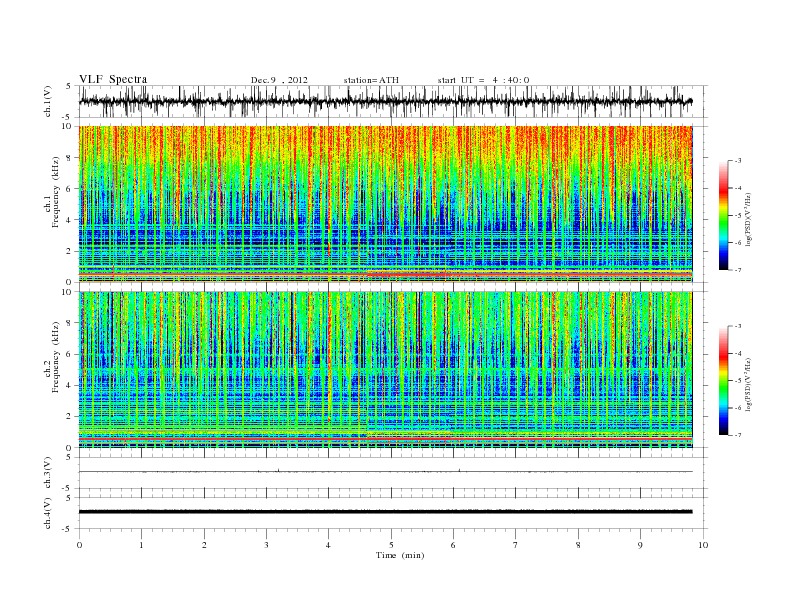Screen dimensions: 792x612
Task: Click the "4" kHz tick of ch.2 spectrogram
Action: pyautogui.click(x=69, y=385)
